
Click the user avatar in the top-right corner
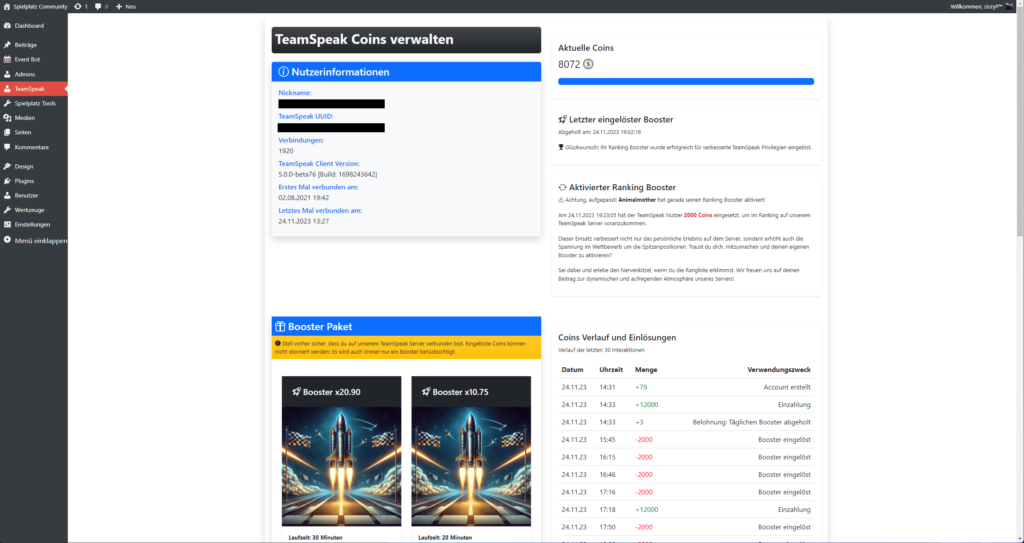pyautogui.click(x=1009, y=7)
